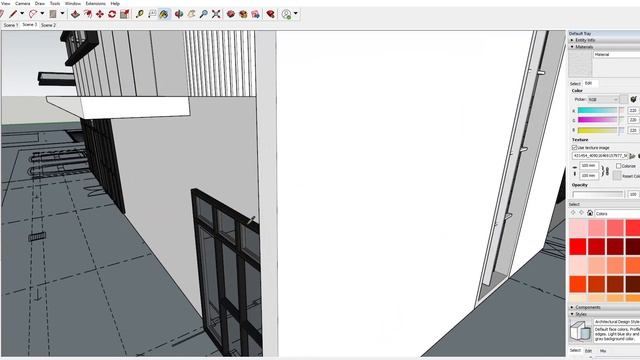Image resolution: width=640 pixels, height=360 pixels.
Task: Activate the Push/Pull tool
Action: [x=75, y=14]
